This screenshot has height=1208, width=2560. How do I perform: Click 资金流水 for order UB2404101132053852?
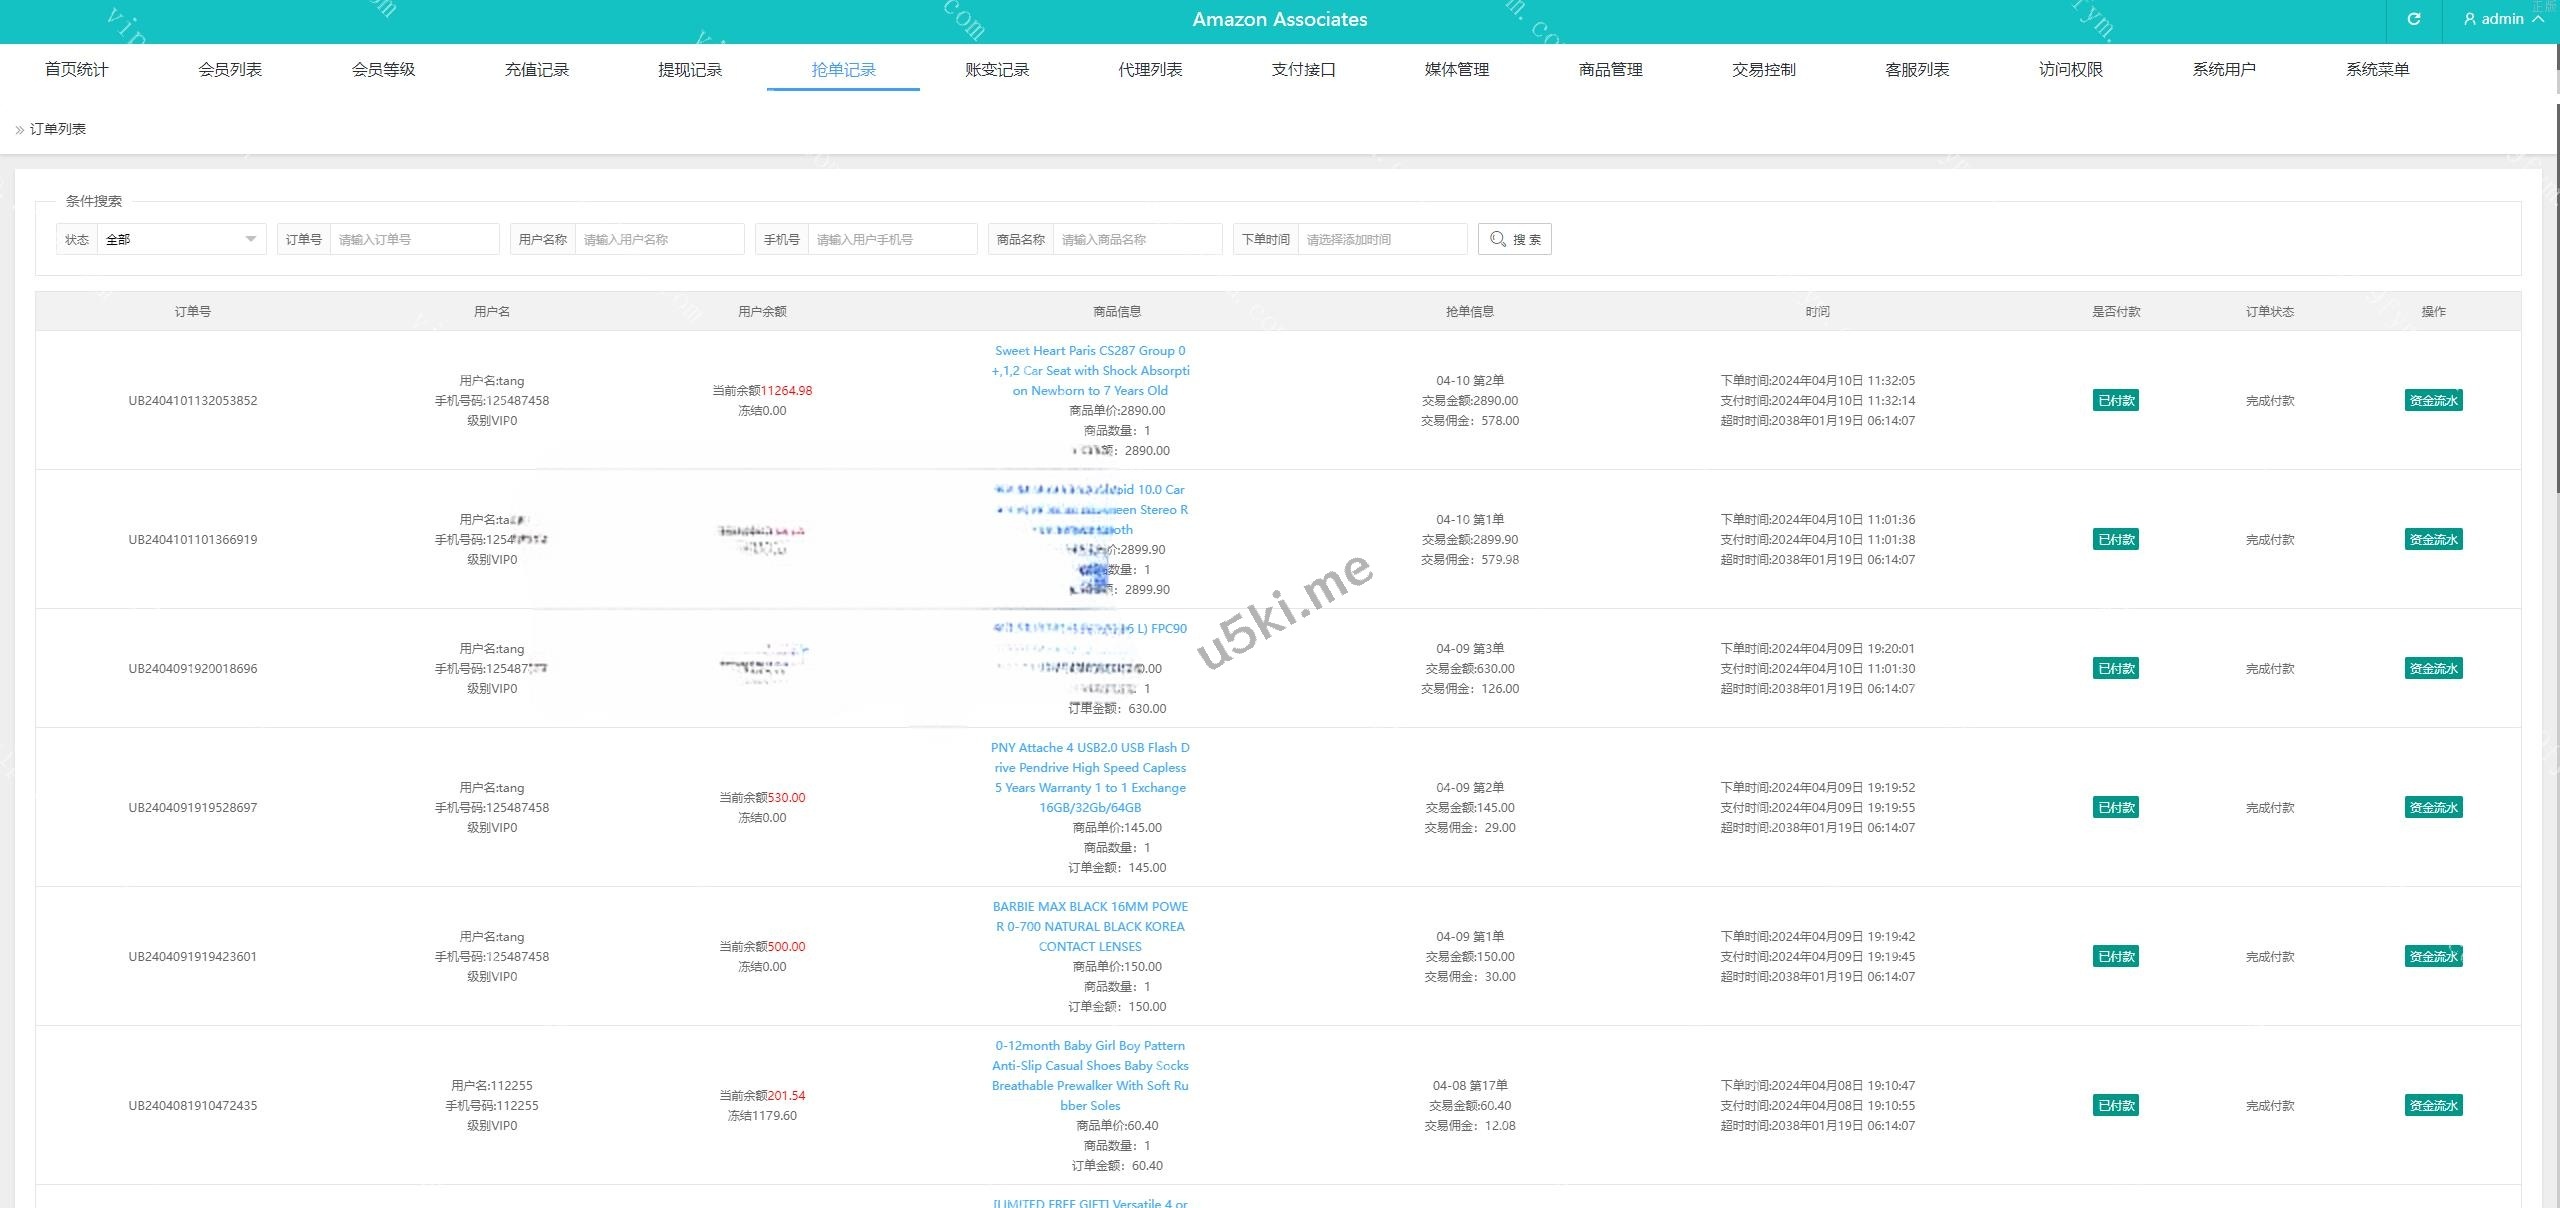[x=2433, y=400]
